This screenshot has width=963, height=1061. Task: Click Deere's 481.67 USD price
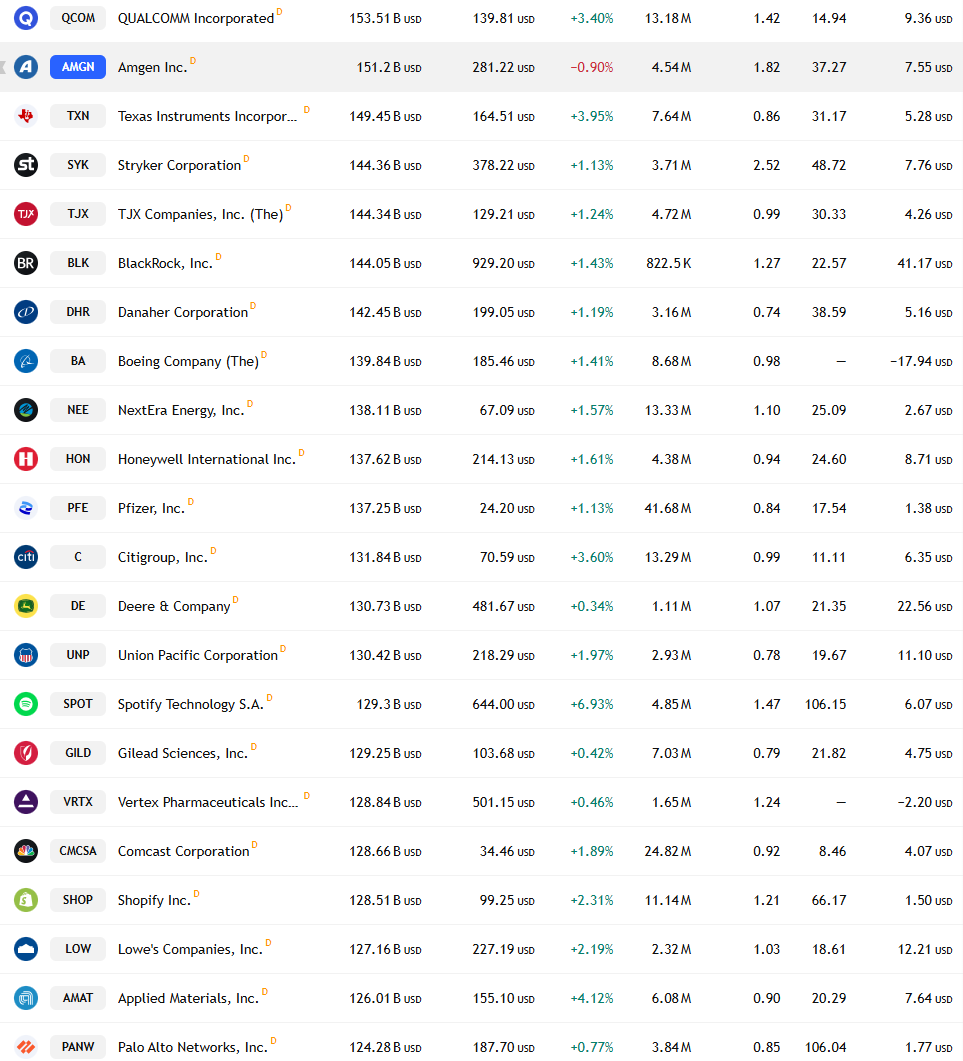coord(503,606)
